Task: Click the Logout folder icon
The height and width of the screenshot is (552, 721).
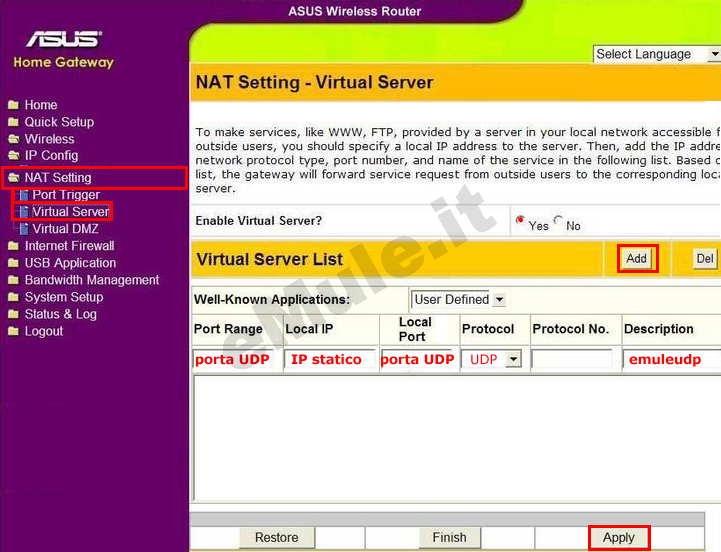Action: tap(13, 331)
